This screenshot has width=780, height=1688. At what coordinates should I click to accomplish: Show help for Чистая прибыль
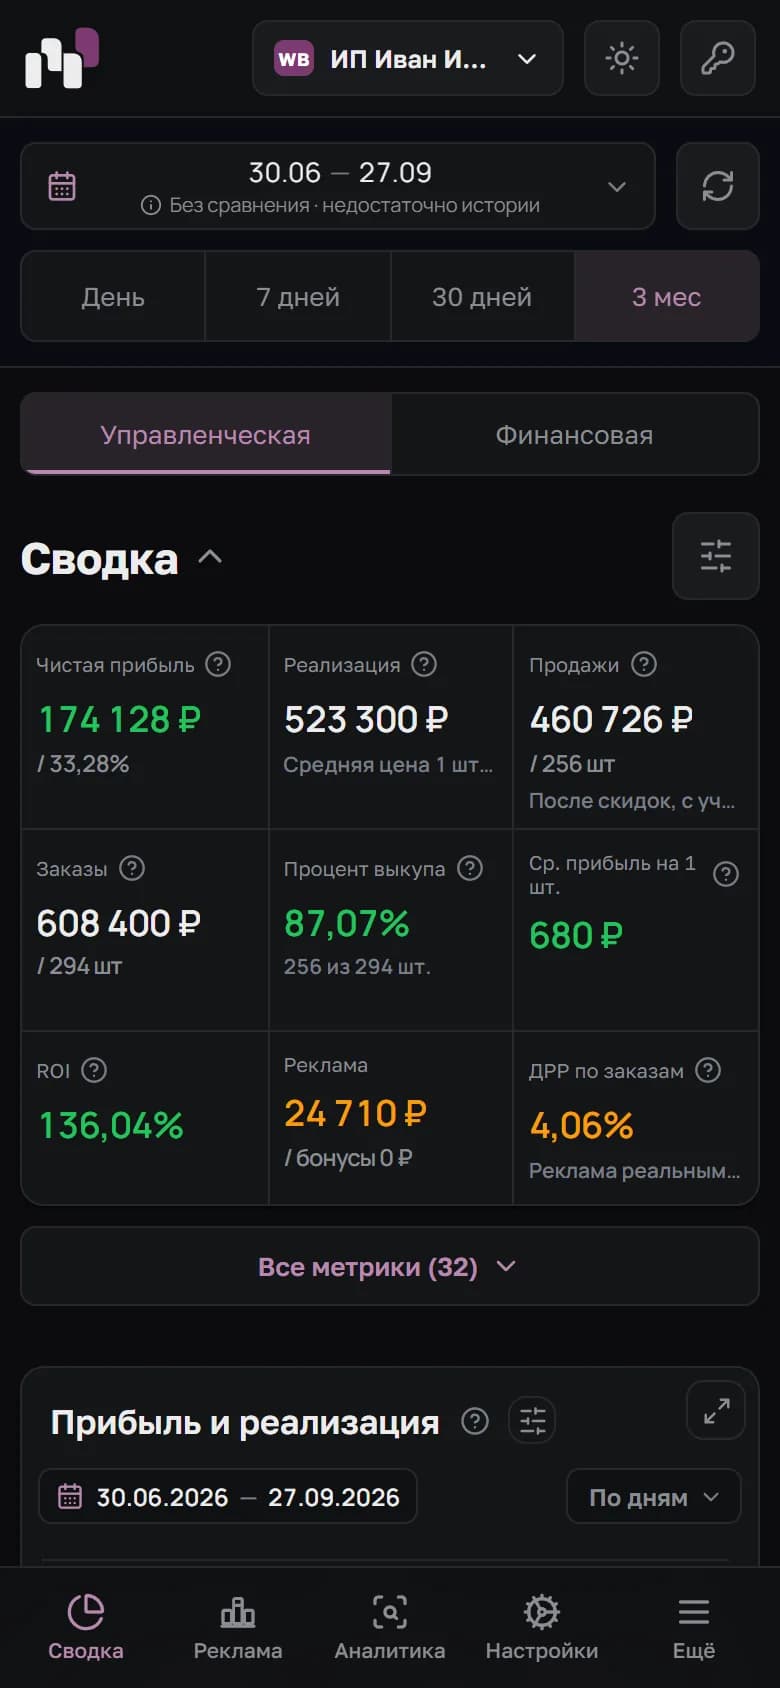tap(218, 664)
